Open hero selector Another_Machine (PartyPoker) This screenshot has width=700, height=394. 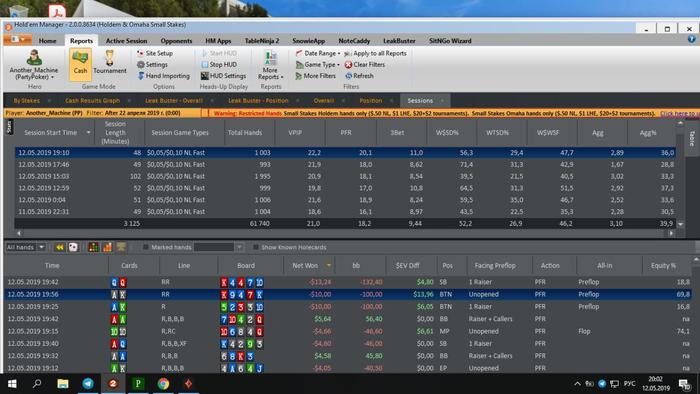[33, 65]
